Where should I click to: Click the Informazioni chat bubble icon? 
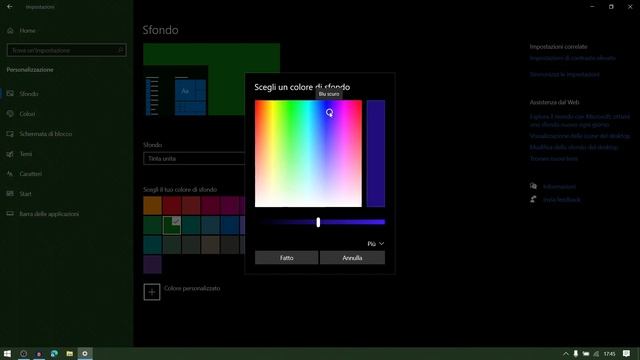(x=533, y=186)
